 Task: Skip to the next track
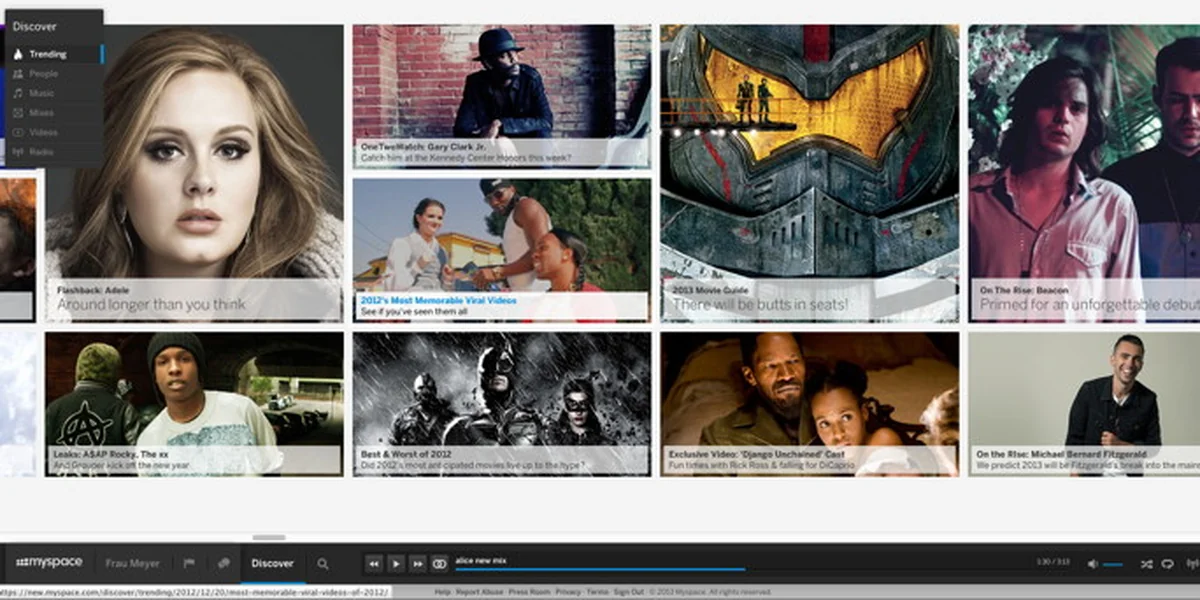point(418,564)
